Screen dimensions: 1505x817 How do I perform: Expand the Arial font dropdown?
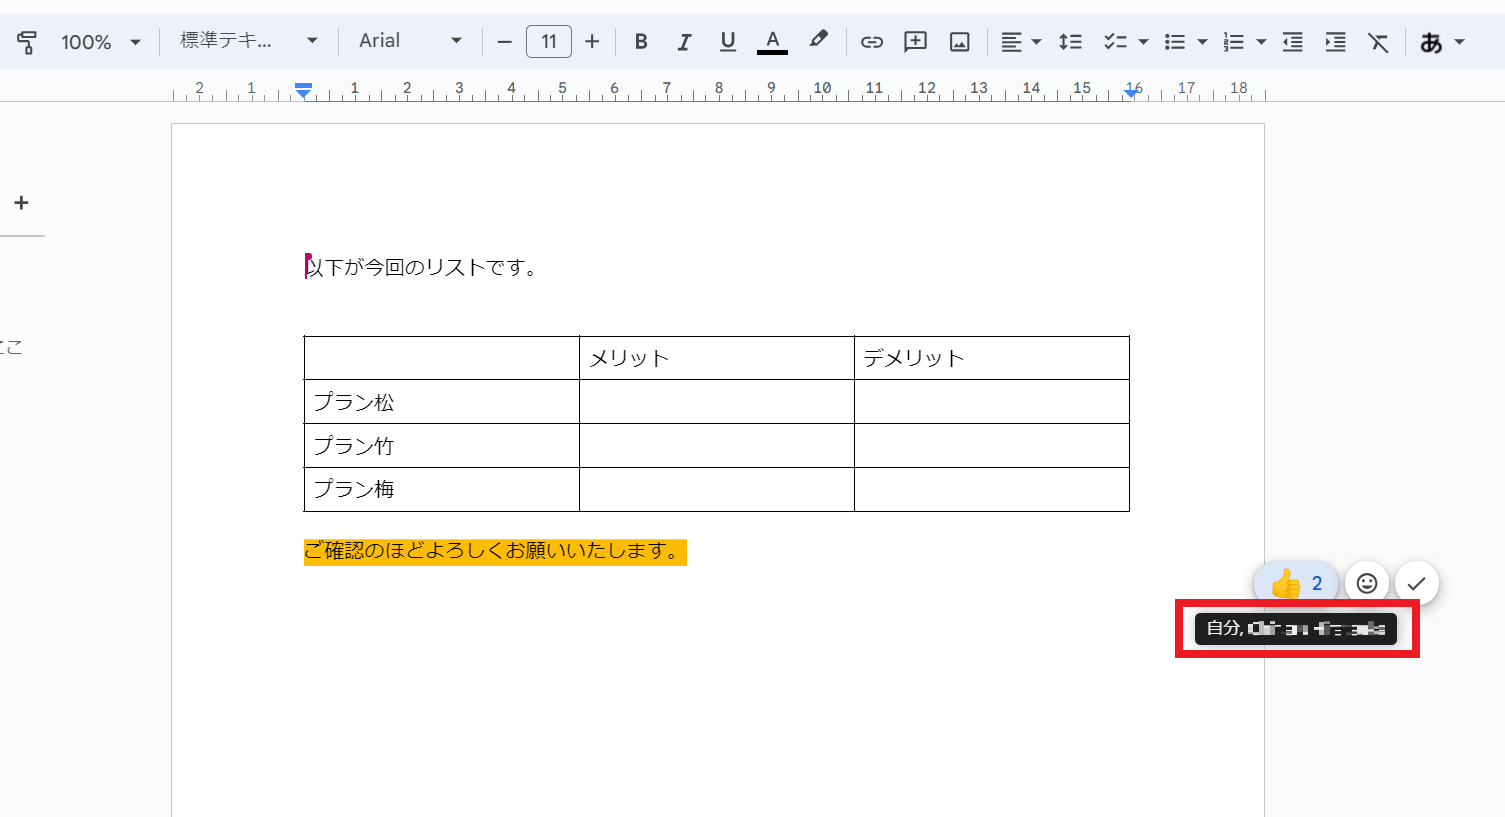point(410,41)
